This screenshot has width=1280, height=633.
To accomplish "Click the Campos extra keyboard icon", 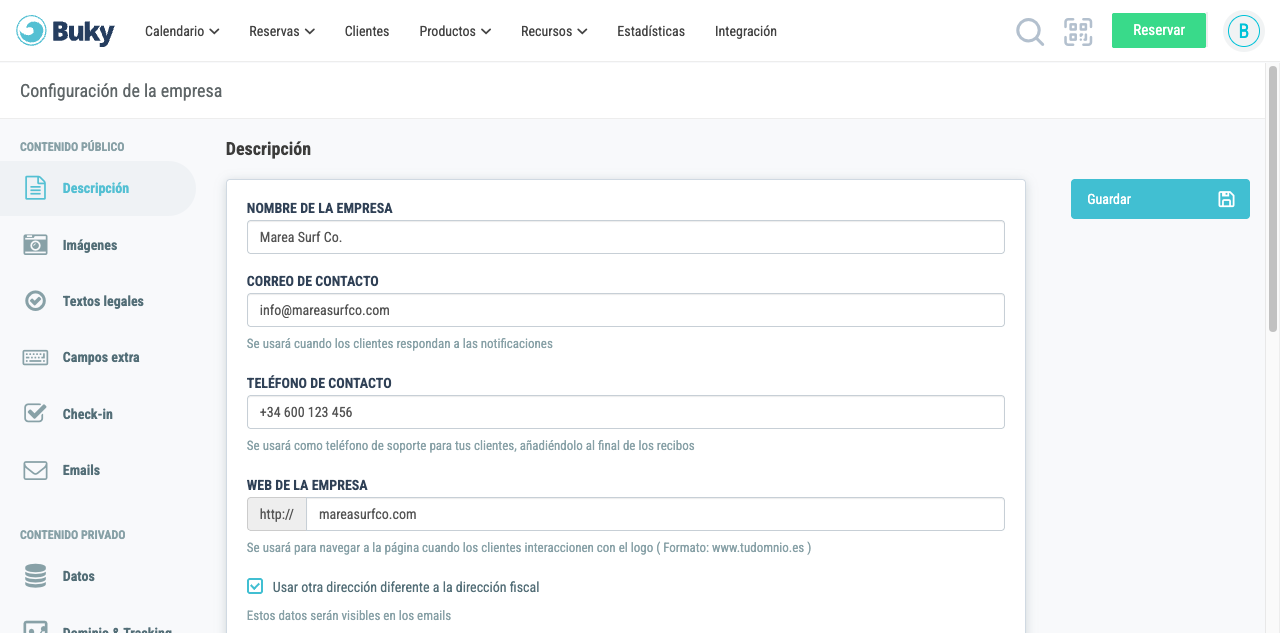I will tap(35, 357).
